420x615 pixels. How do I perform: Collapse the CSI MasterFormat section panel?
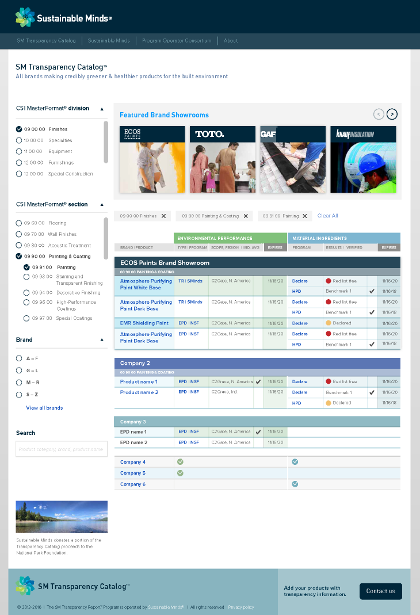102,205
